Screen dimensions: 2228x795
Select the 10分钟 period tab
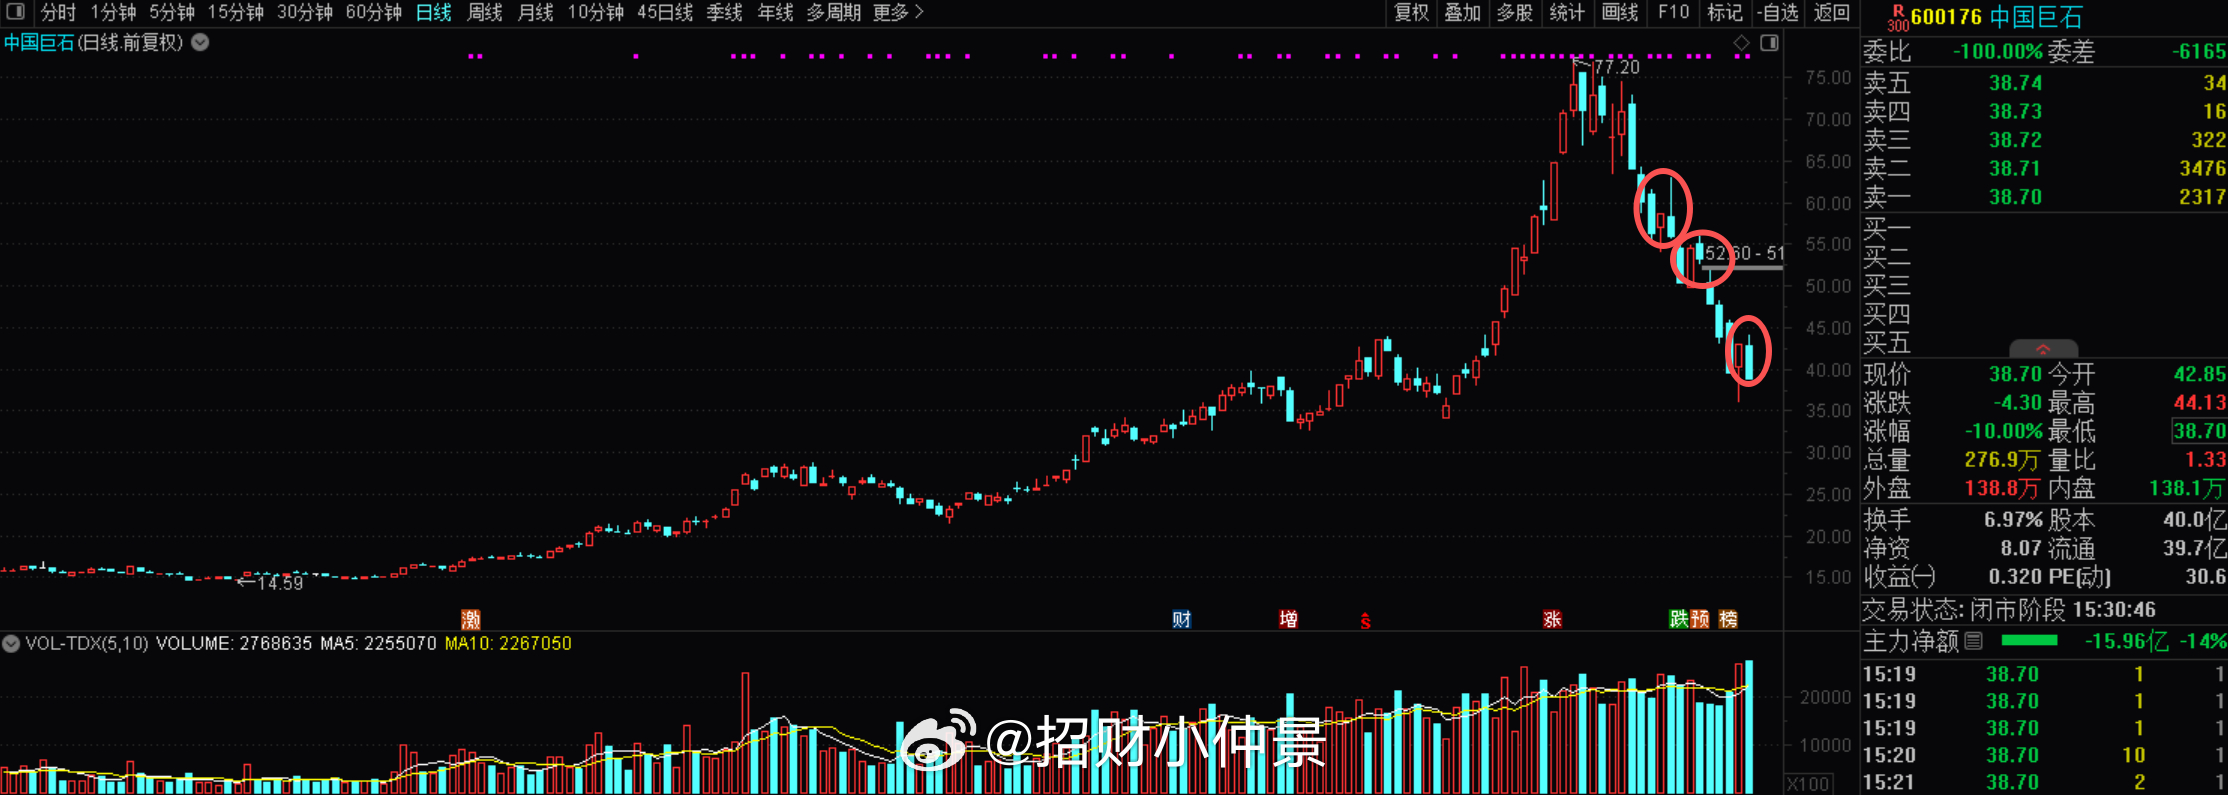(596, 13)
